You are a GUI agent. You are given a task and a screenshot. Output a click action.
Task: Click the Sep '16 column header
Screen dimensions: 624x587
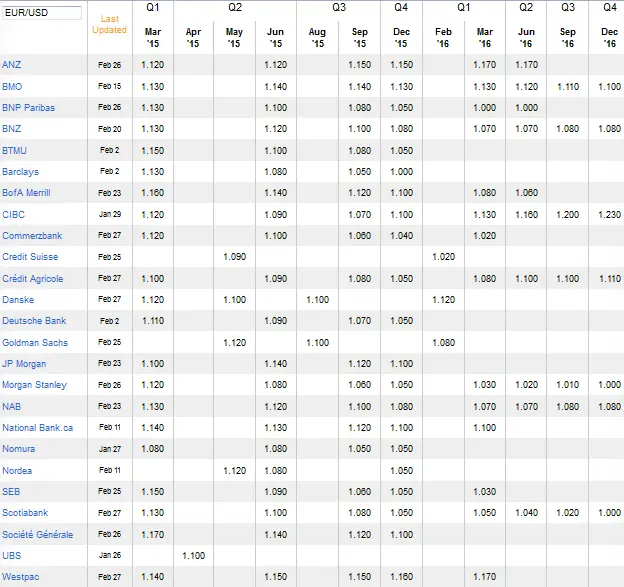(x=568, y=37)
